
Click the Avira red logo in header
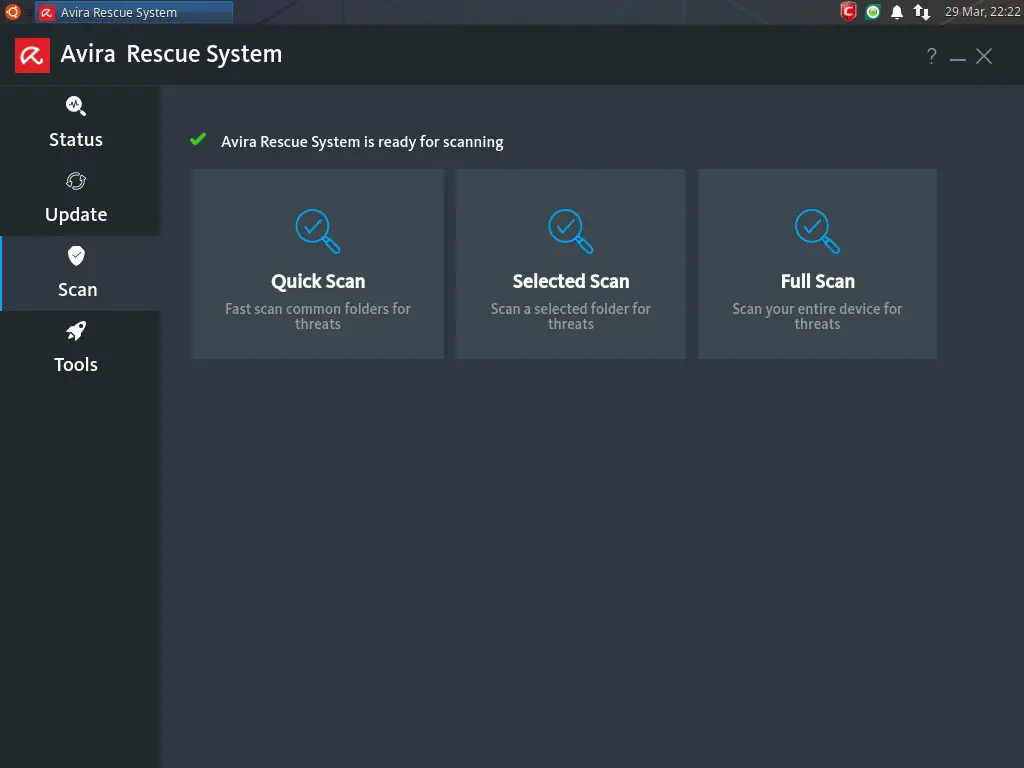tap(32, 56)
